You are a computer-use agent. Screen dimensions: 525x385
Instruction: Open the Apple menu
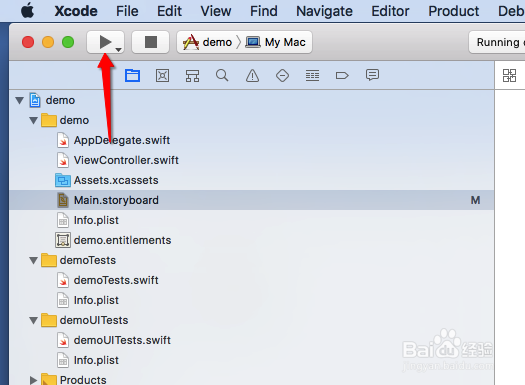point(27,11)
